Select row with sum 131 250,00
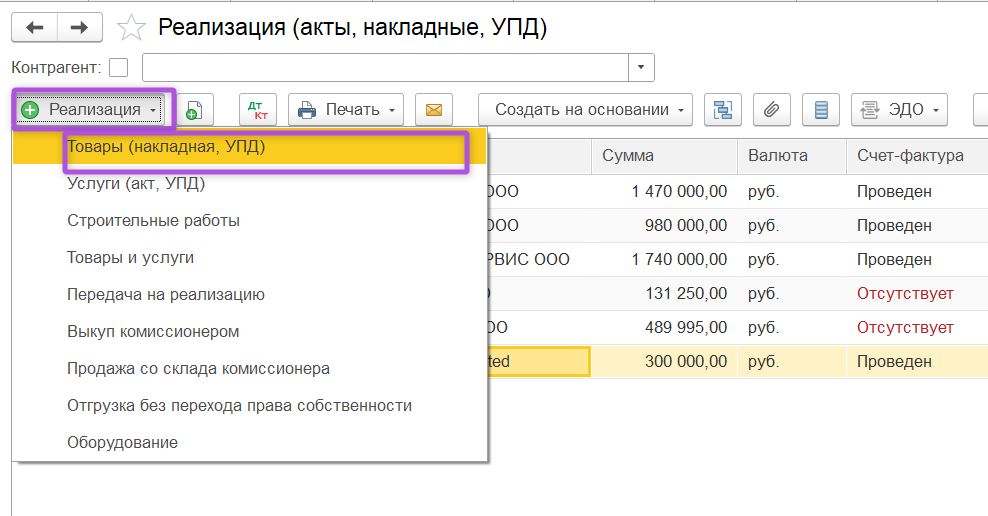The image size is (988, 516). [737, 294]
